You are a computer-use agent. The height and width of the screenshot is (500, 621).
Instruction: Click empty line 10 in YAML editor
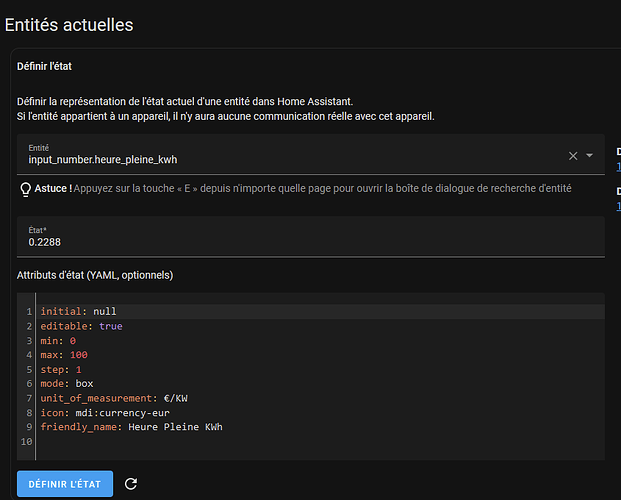point(200,441)
